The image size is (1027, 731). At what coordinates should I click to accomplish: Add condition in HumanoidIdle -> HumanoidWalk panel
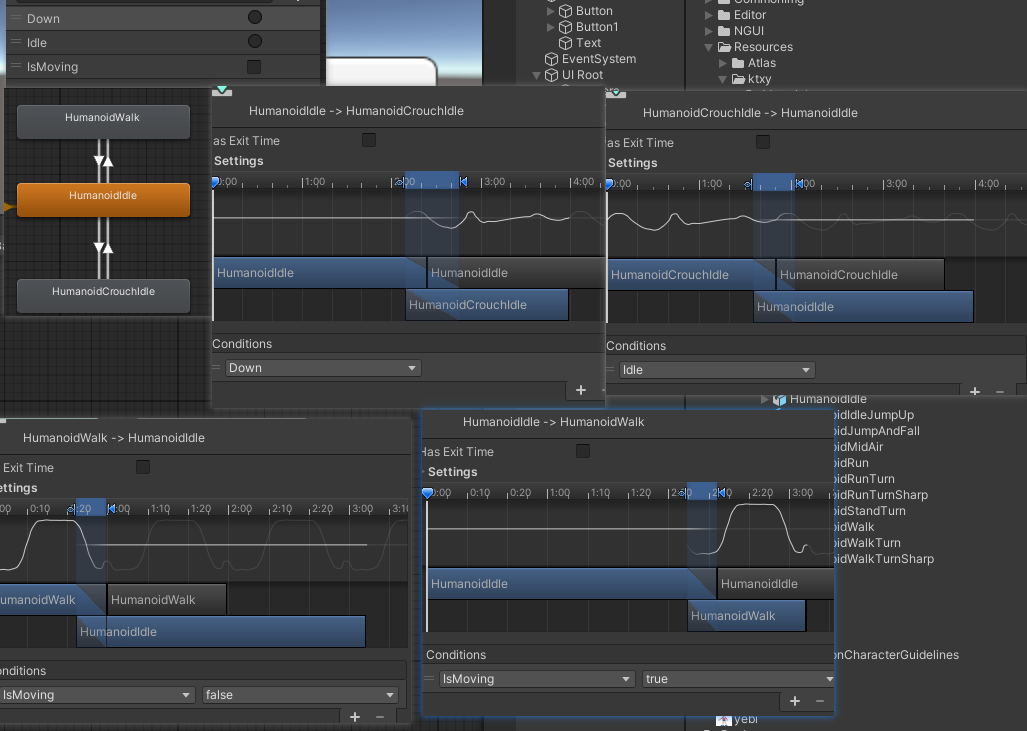pos(794,701)
